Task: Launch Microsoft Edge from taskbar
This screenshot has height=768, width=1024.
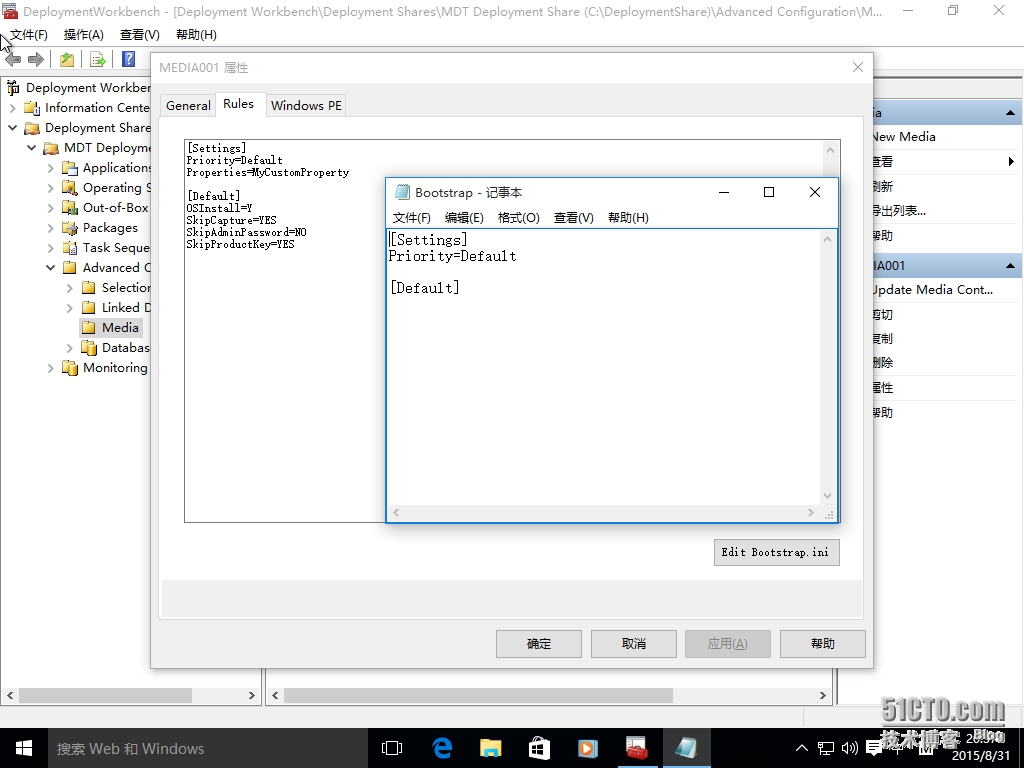Action: point(442,748)
